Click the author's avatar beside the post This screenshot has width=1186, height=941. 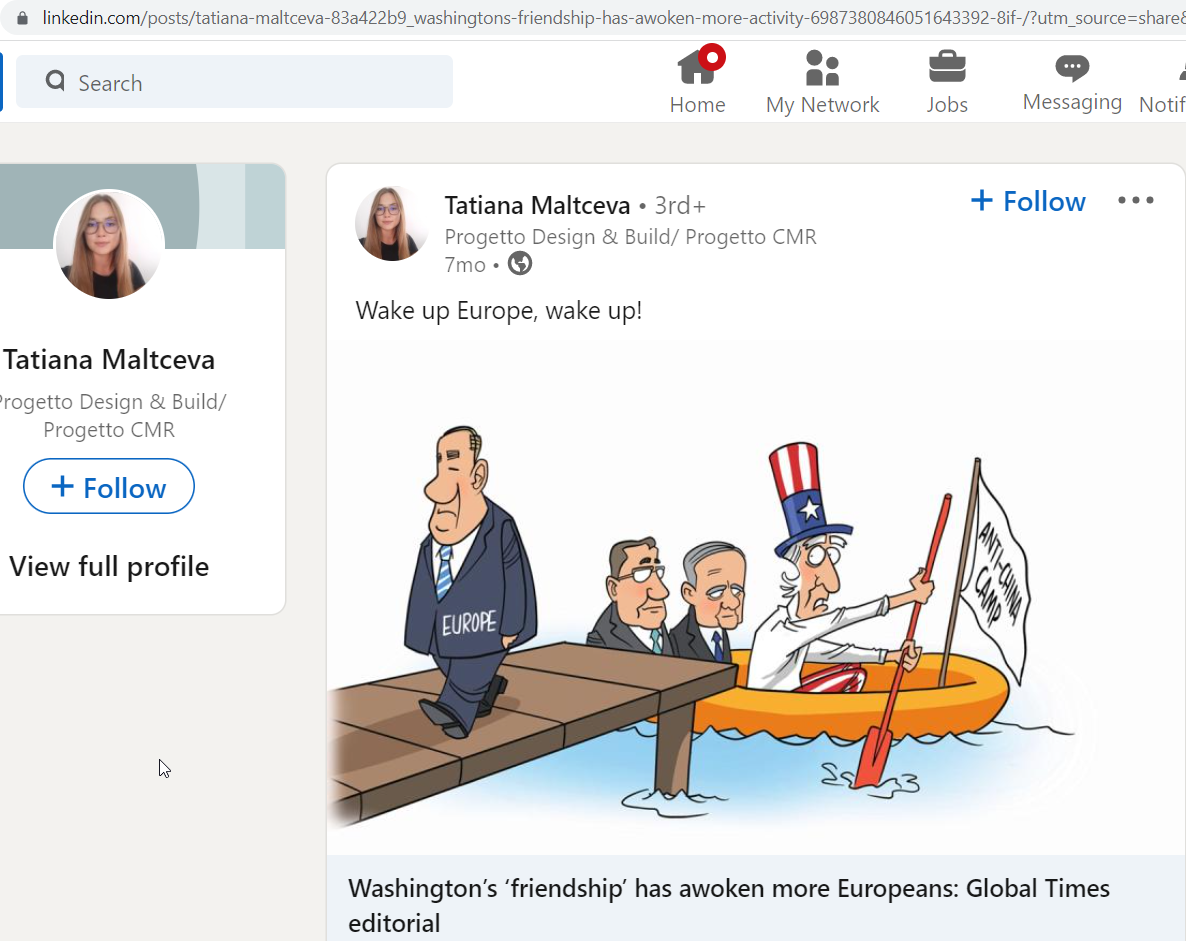click(391, 224)
